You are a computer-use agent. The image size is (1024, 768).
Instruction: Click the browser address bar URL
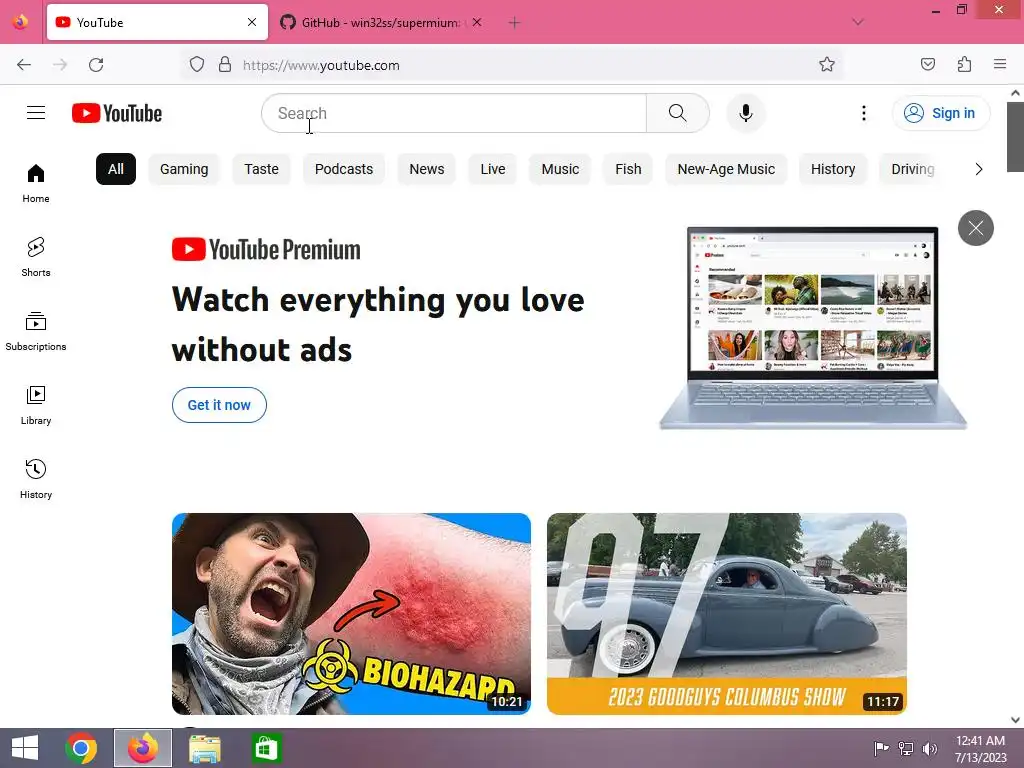(321, 65)
